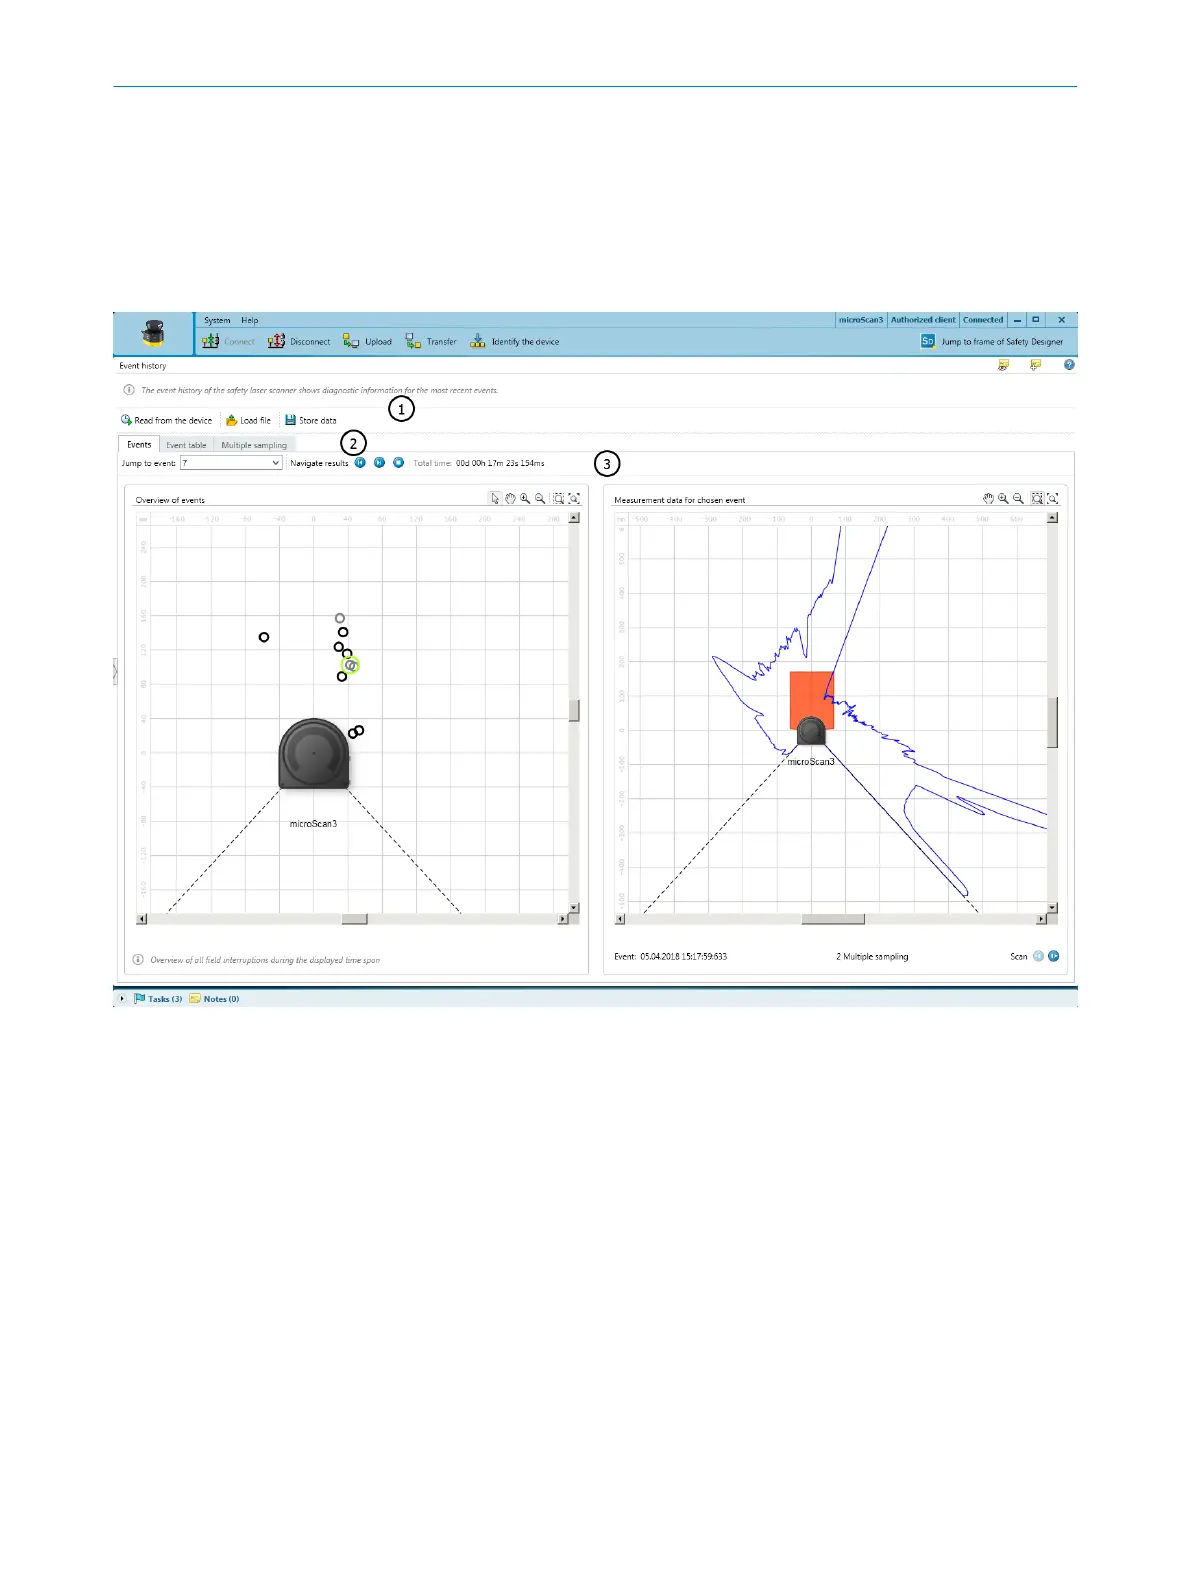
Task: Click Total time value 00d 00h 17m 23s 154ms
Action: tap(500, 463)
